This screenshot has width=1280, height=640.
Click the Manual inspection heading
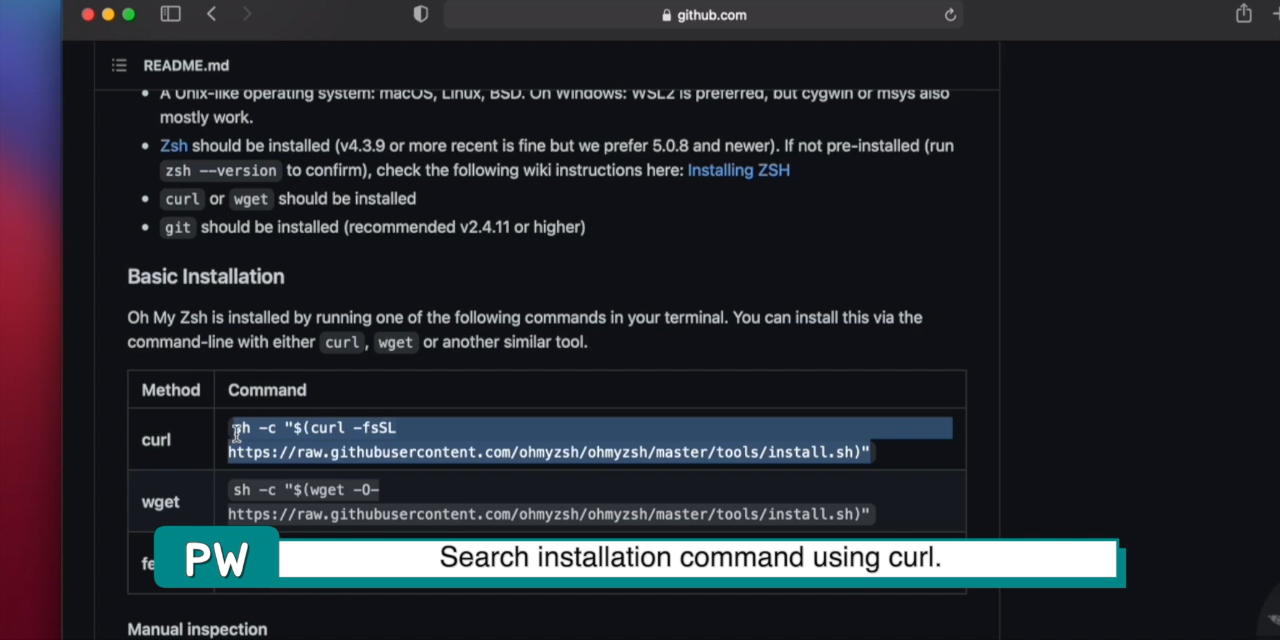point(197,629)
